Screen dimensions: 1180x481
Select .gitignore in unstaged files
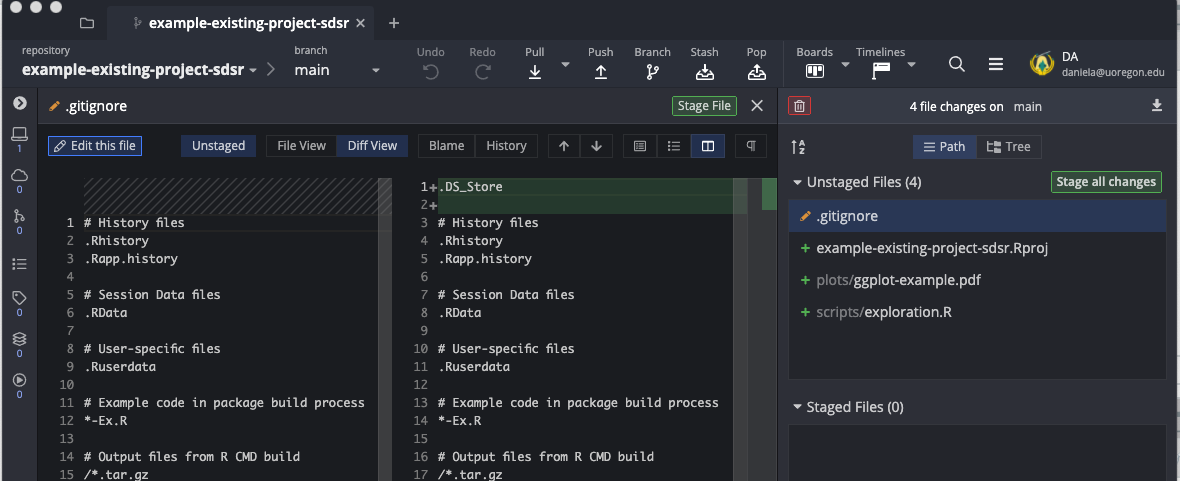(x=977, y=216)
